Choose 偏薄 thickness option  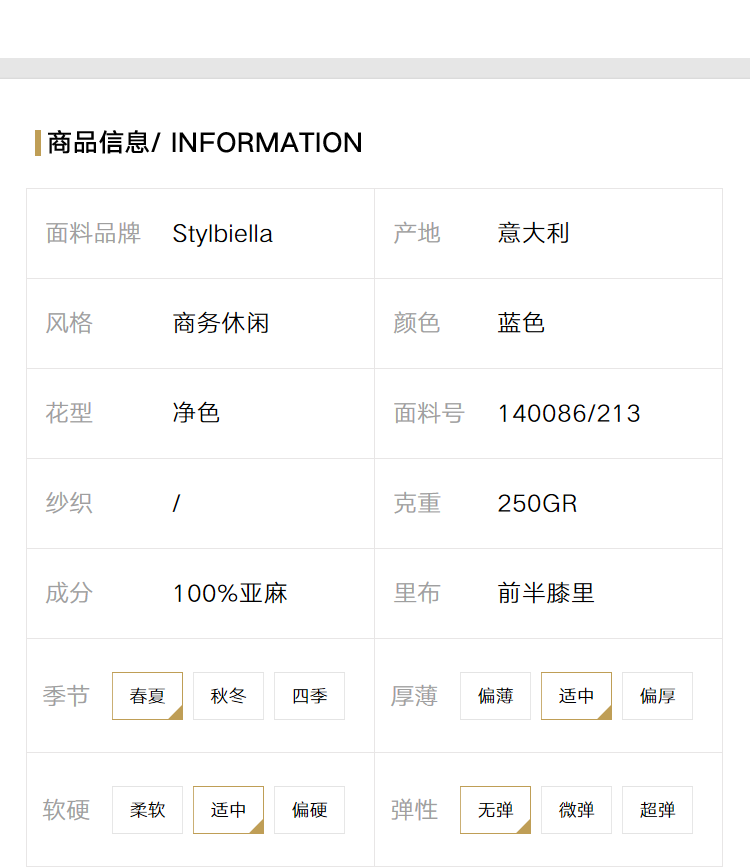click(495, 696)
